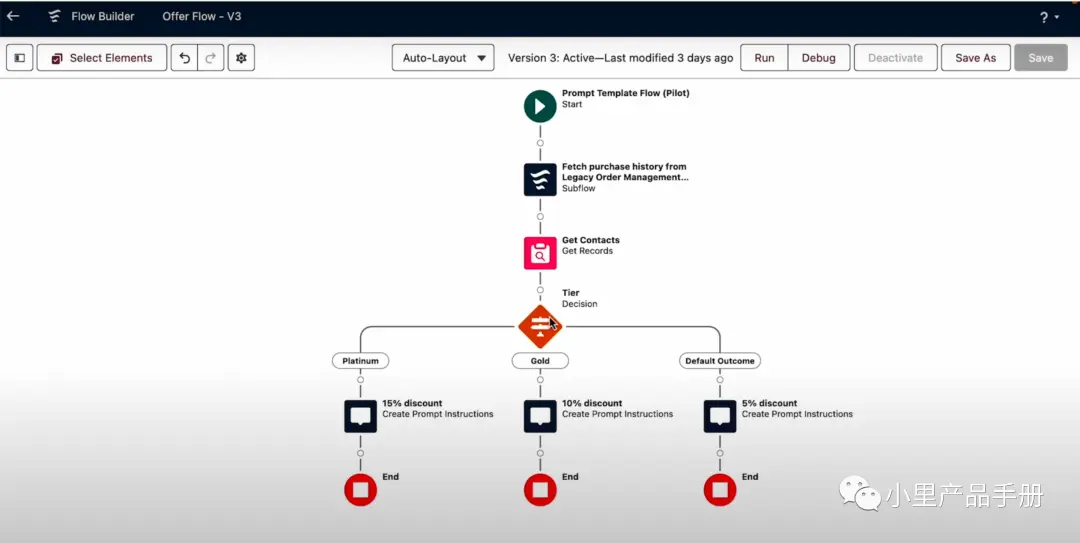1080x543 pixels.
Task: Add element between subflow and Get Contacts
Action: tap(540, 216)
